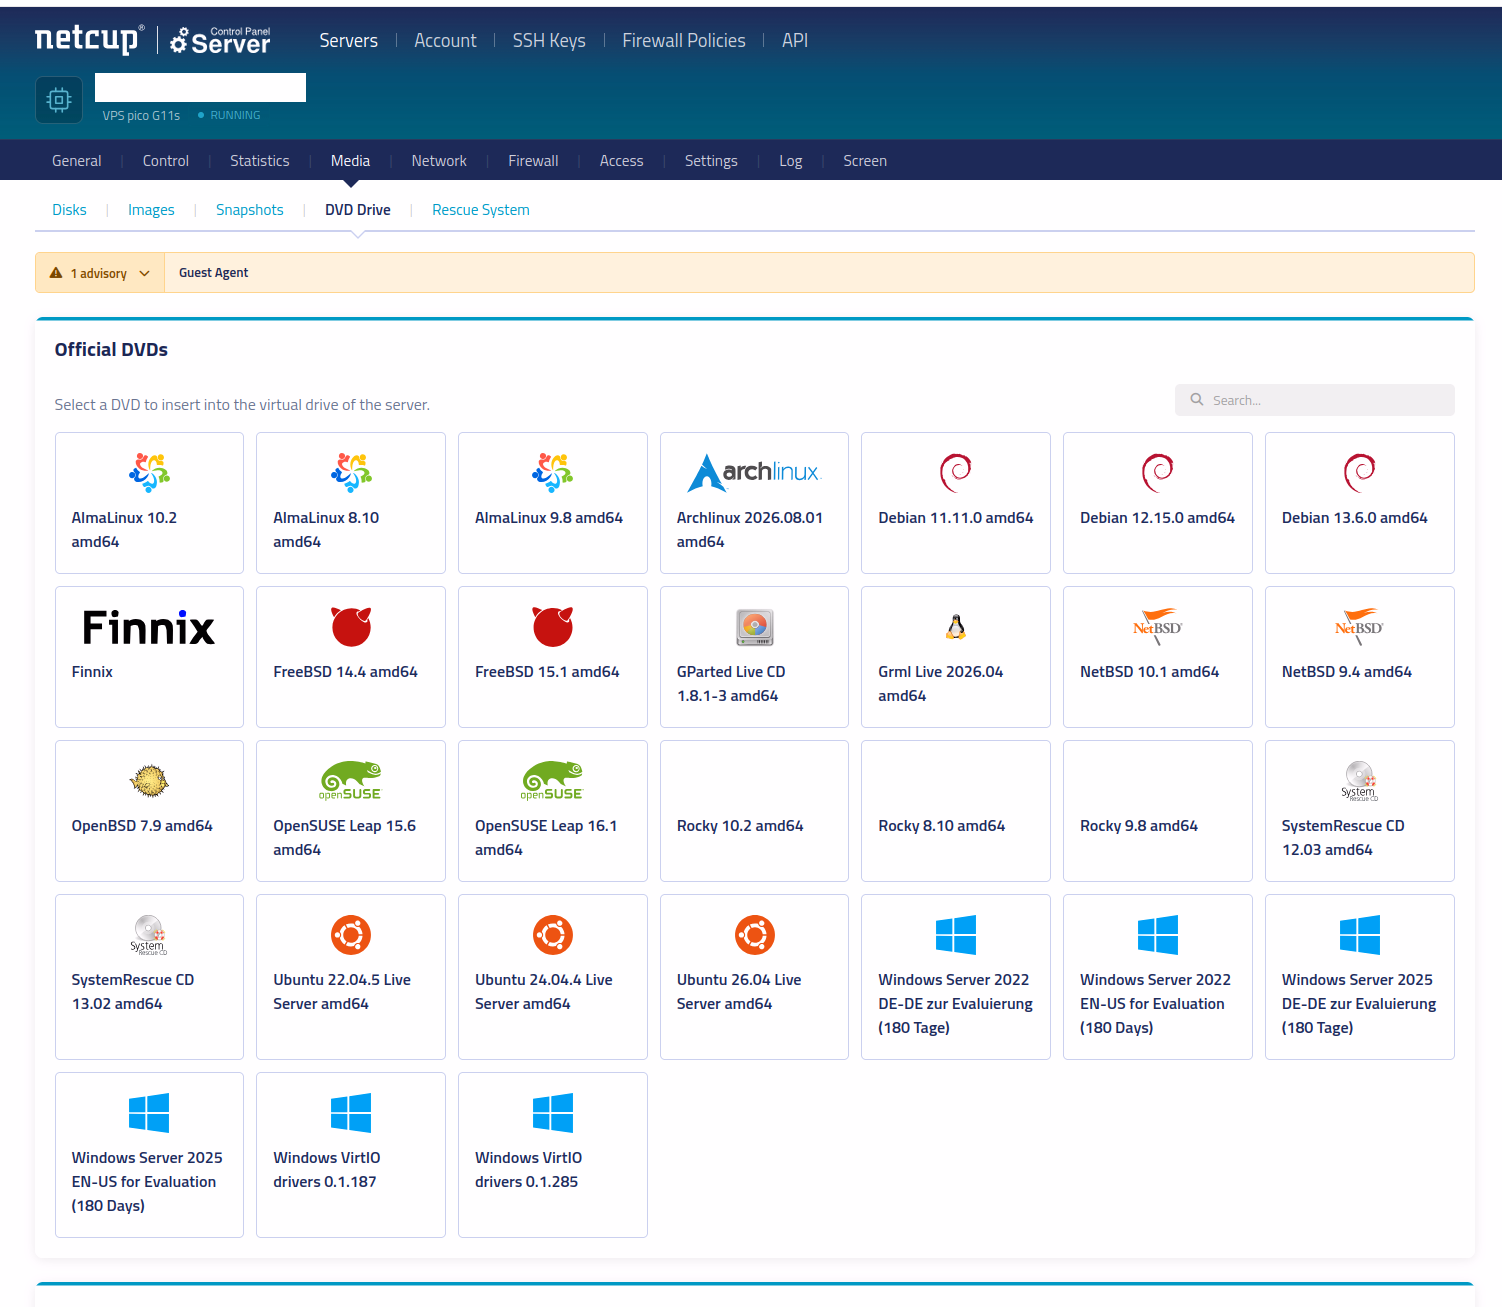View the Log tab

(791, 161)
